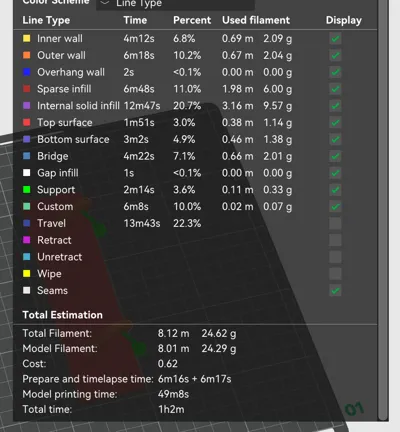Click the Support green color swatch
Image resolution: width=400 pixels, height=432 pixels.
coord(27,190)
